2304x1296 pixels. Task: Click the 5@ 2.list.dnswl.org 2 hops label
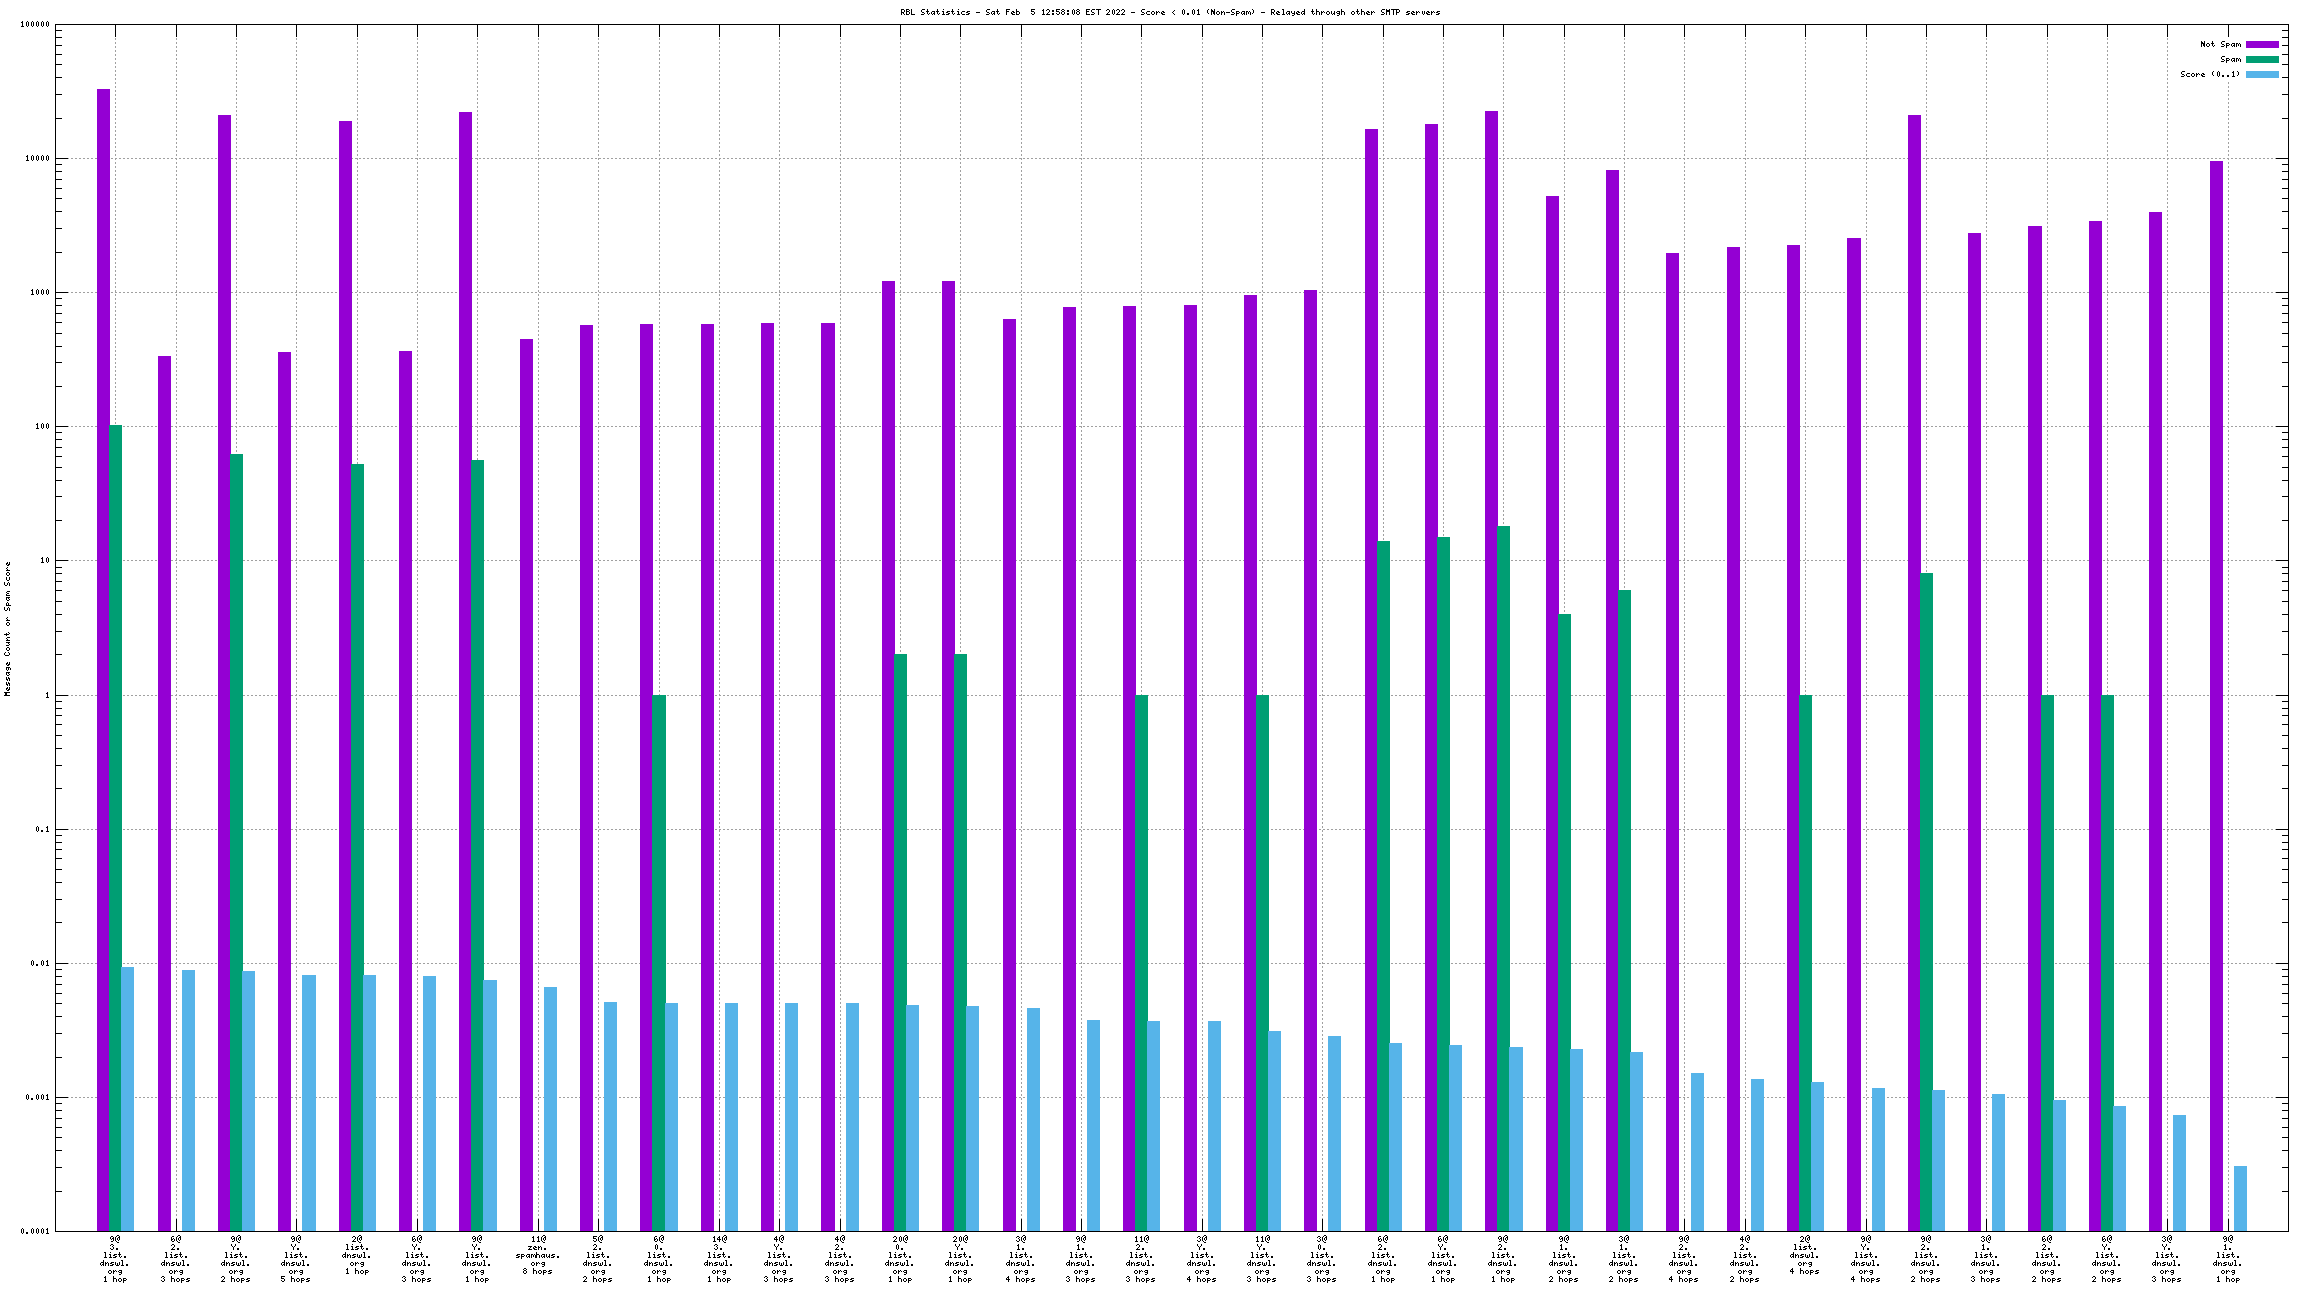(598, 1259)
